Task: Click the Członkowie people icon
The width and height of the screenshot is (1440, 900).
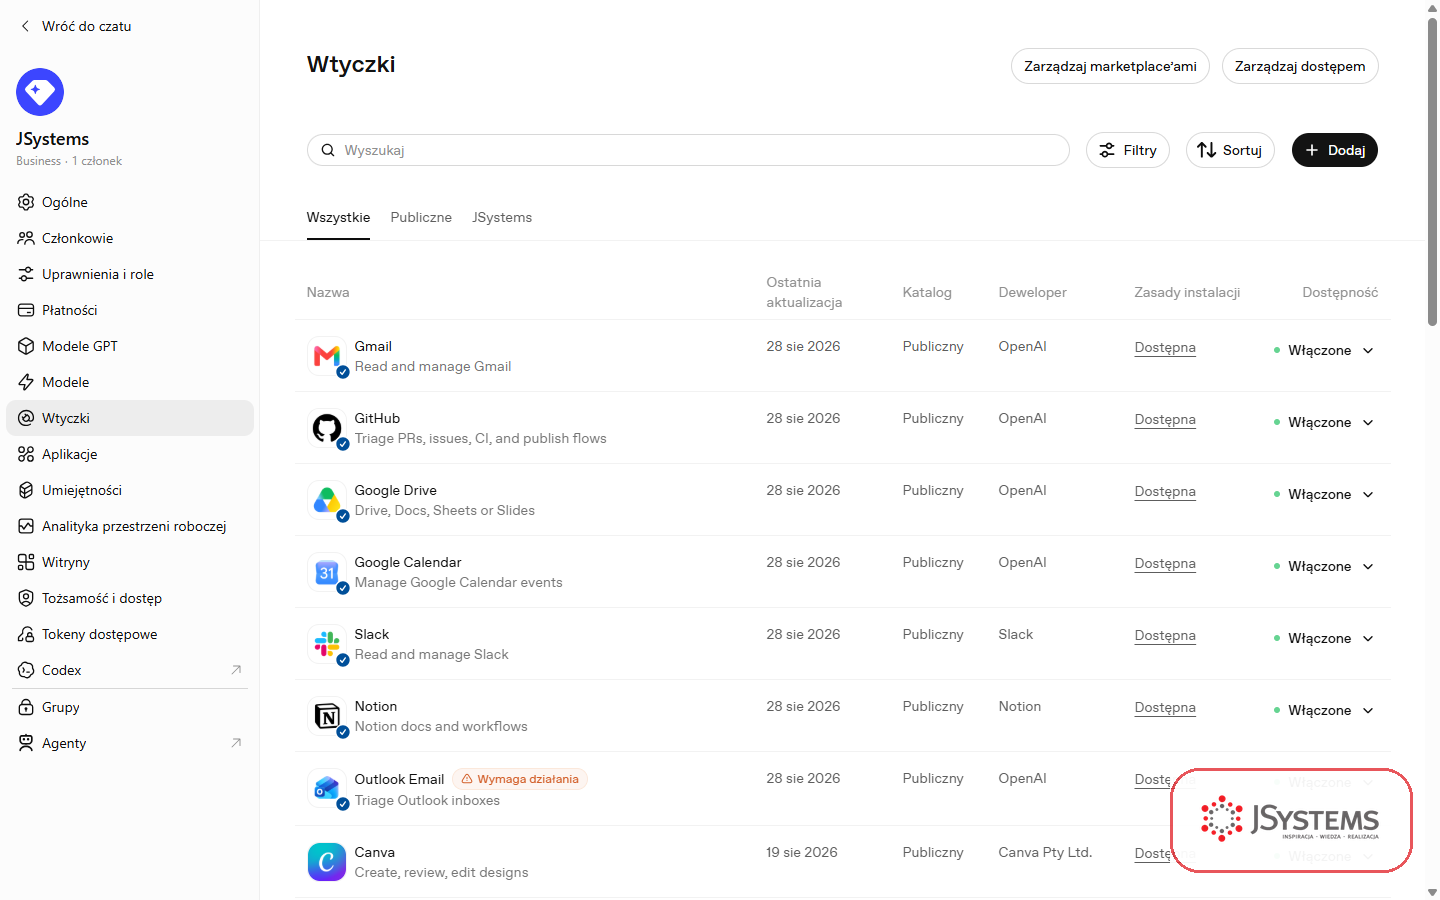Action: click(x=26, y=238)
